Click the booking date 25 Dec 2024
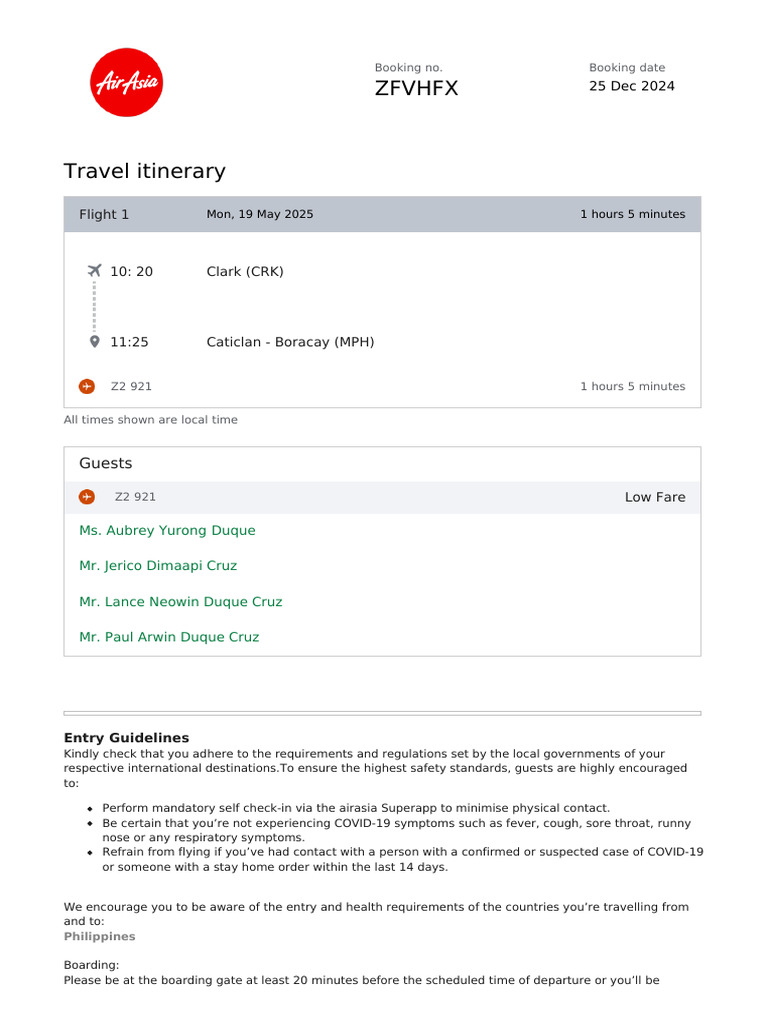The width and height of the screenshot is (768, 1024). [x=631, y=86]
